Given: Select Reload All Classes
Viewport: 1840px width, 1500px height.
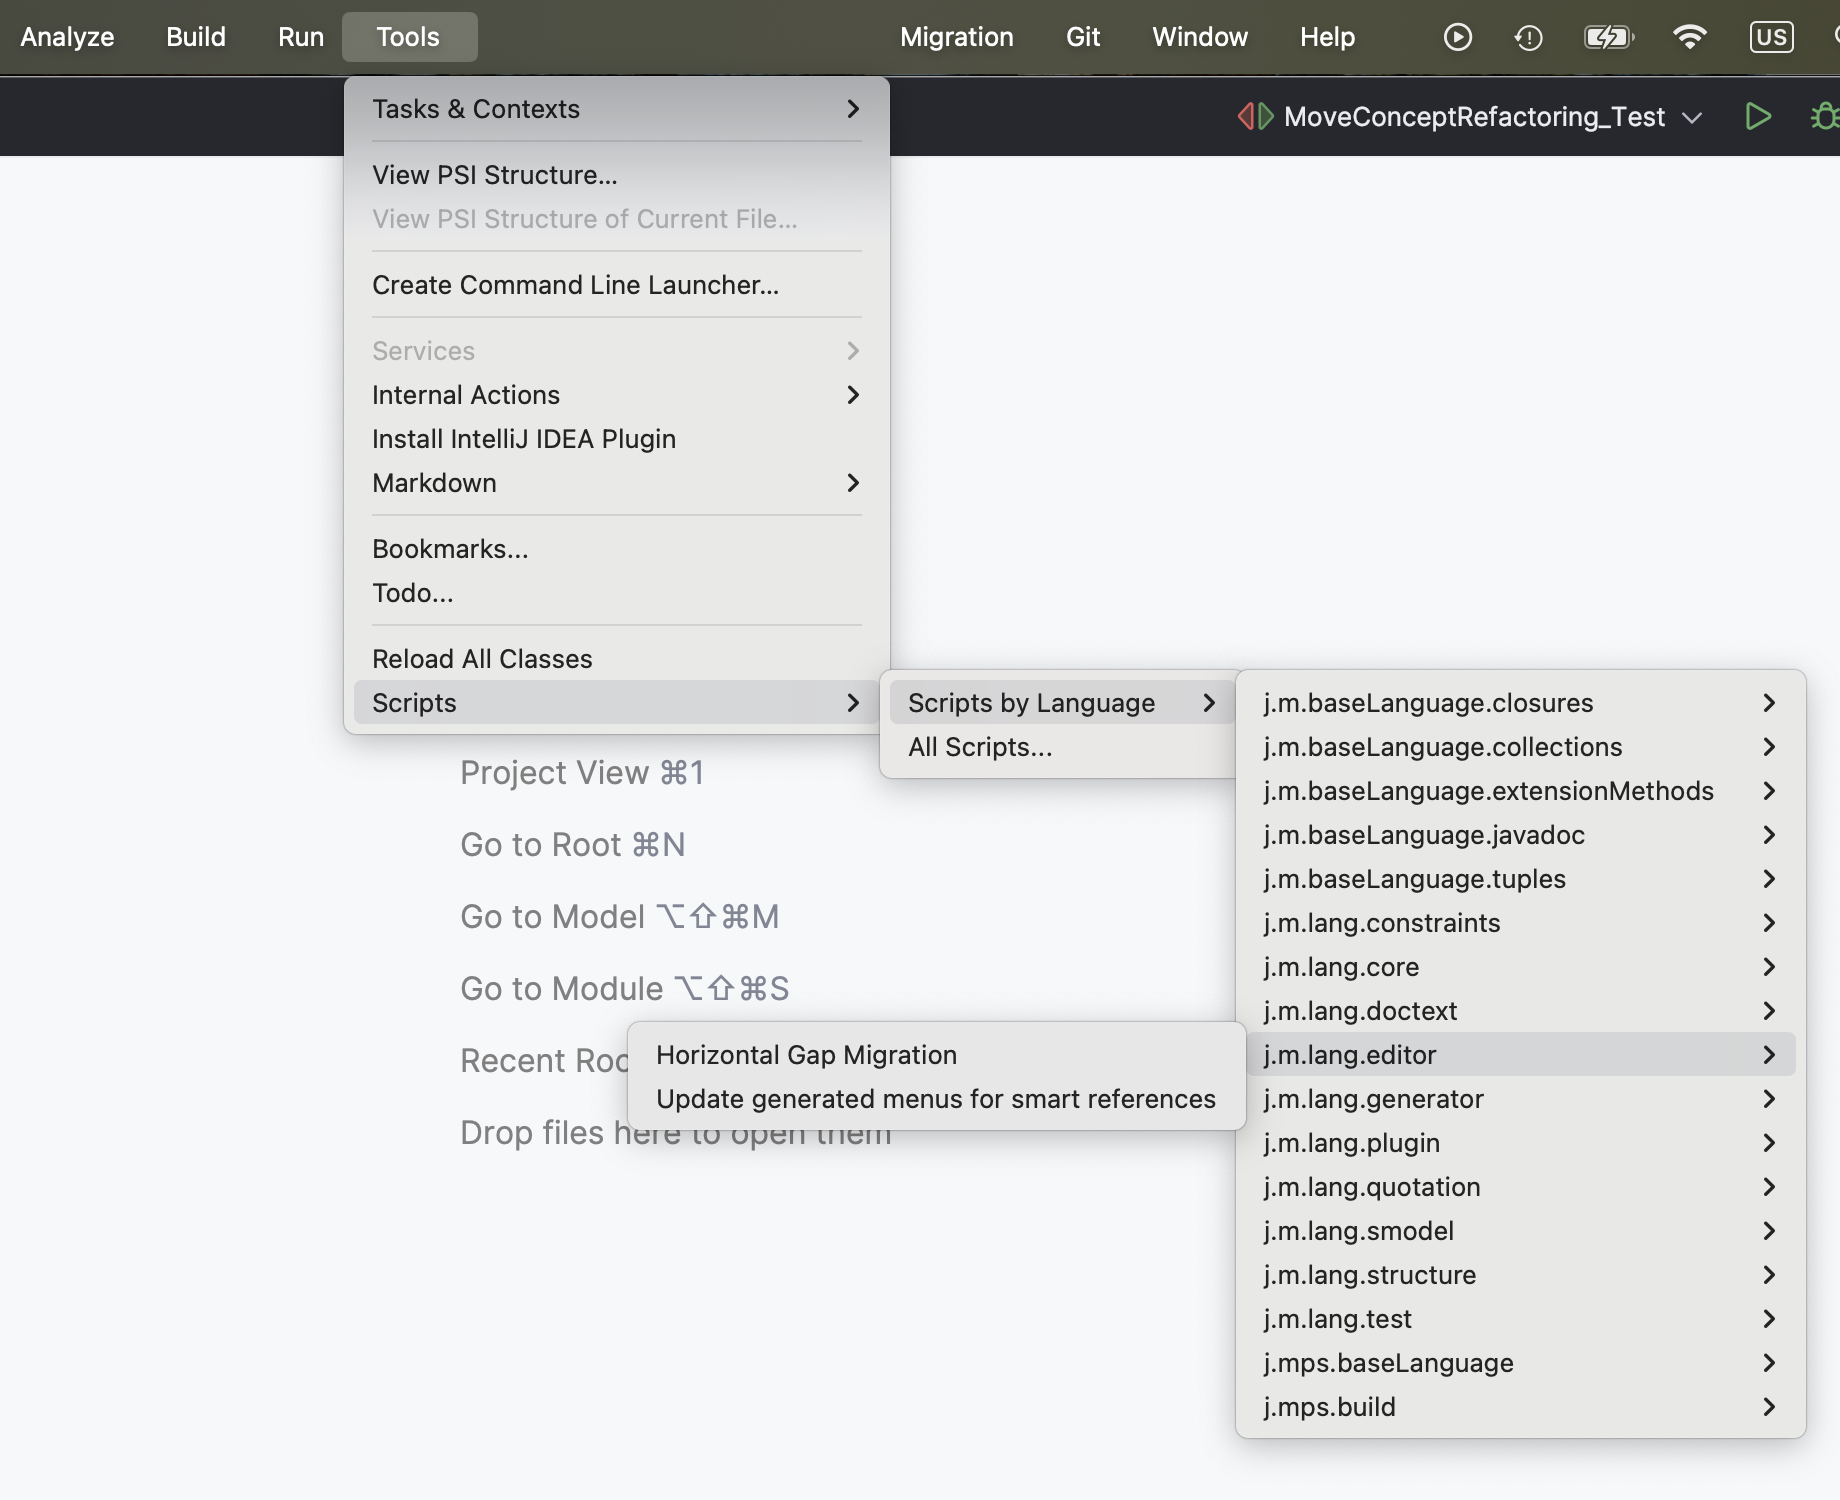Looking at the screenshot, I should tap(482, 659).
